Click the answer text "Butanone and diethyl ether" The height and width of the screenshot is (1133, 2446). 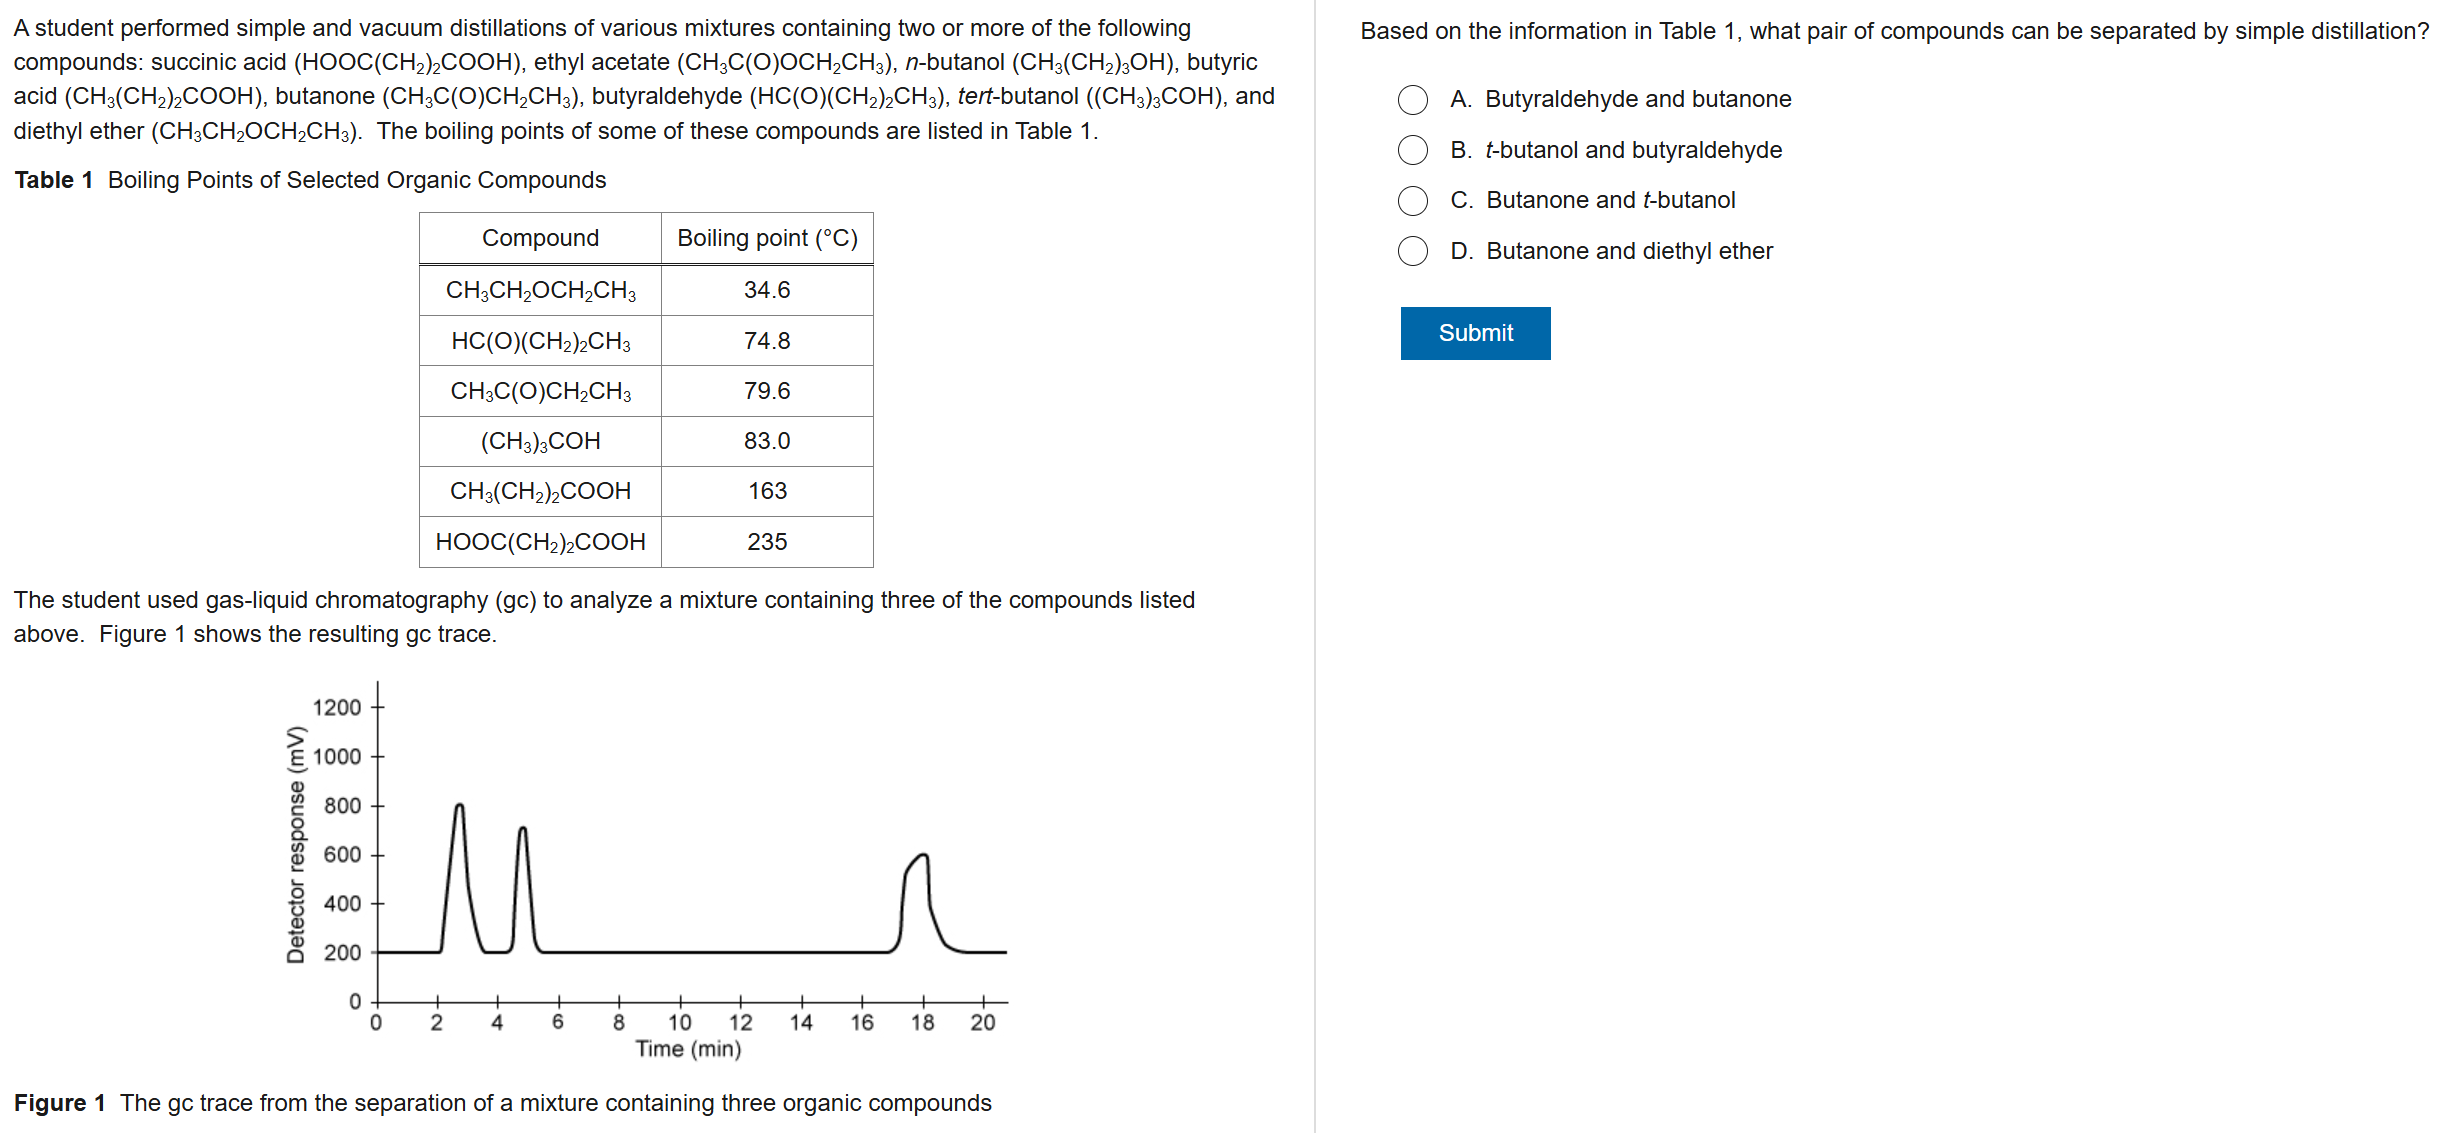[1629, 251]
